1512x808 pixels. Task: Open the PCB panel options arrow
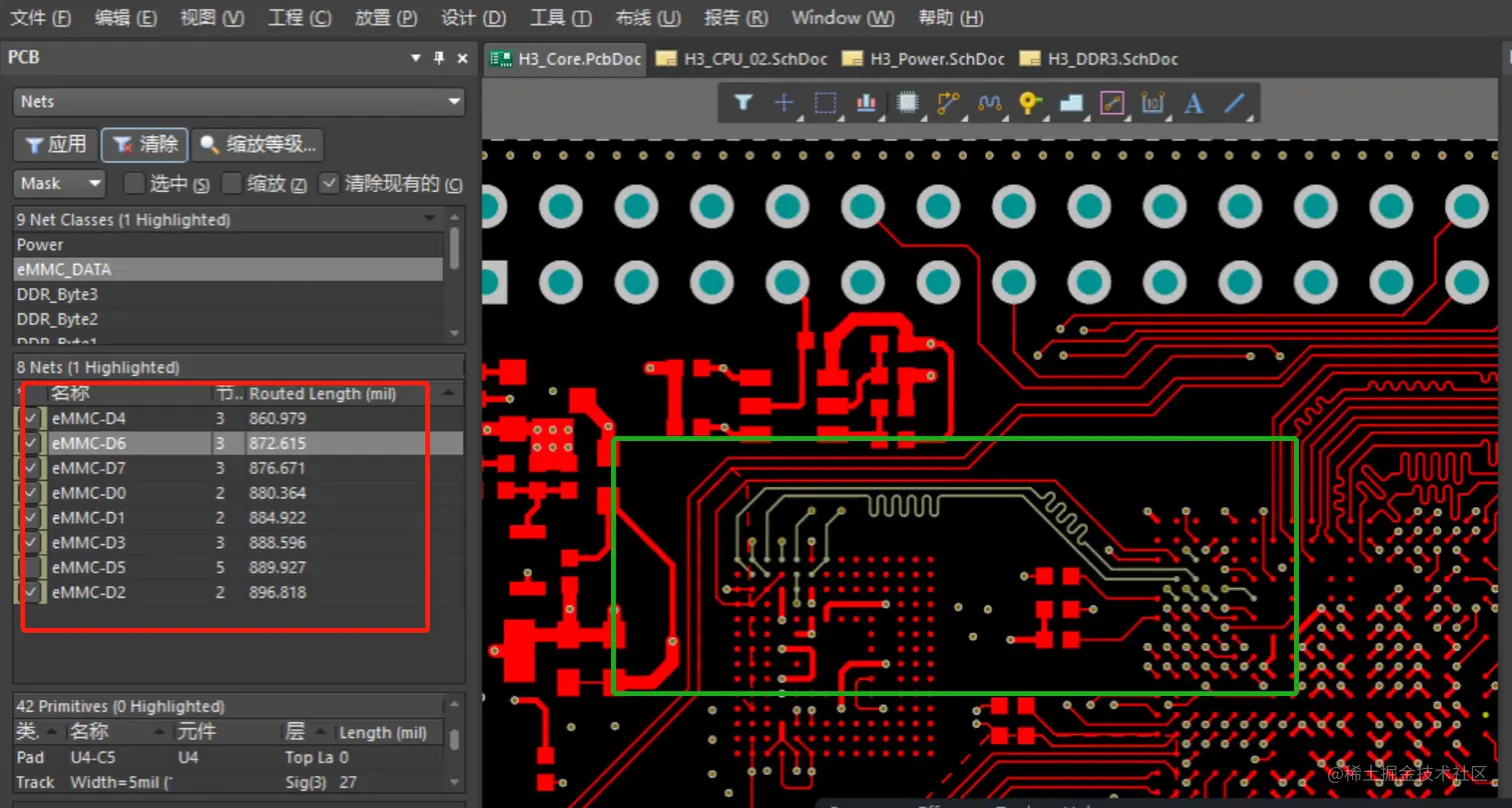[416, 58]
